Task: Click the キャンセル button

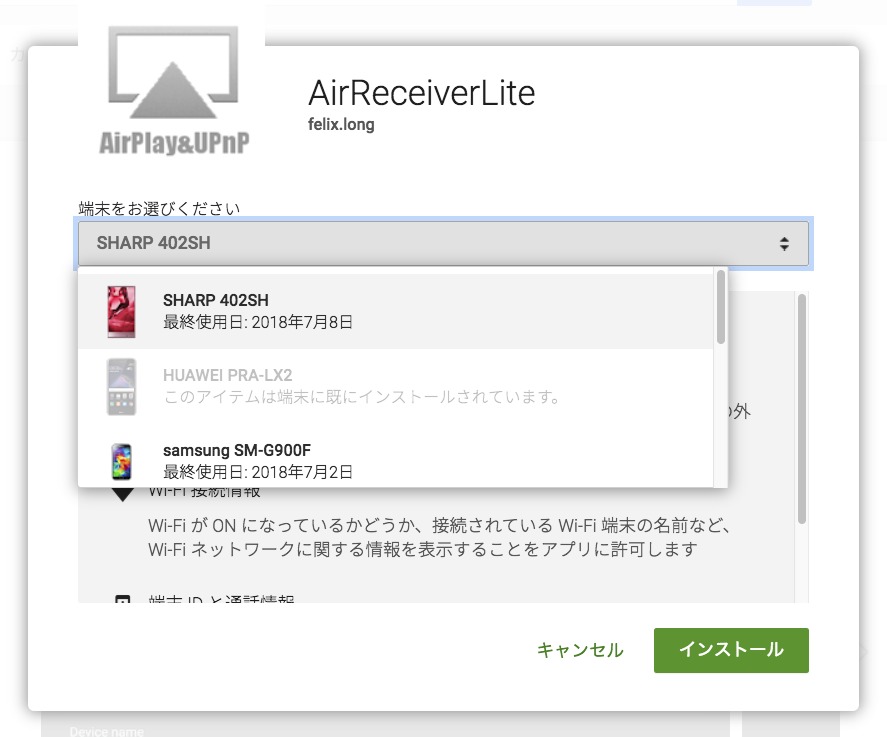Action: coord(580,650)
